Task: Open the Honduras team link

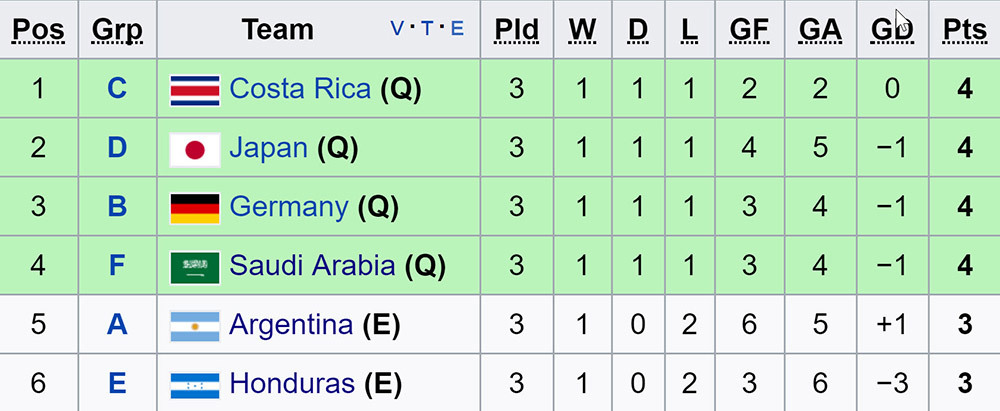Action: point(291,385)
